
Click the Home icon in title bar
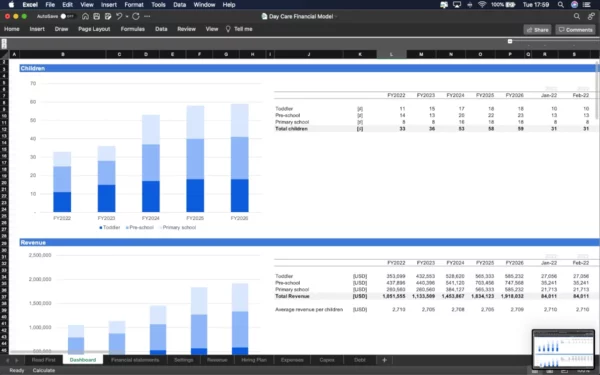coord(85,16)
